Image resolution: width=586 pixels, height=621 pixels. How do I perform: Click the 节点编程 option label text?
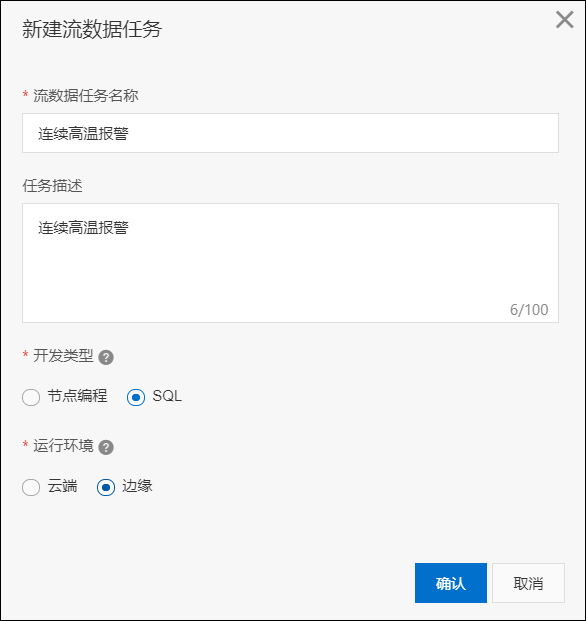(77, 396)
